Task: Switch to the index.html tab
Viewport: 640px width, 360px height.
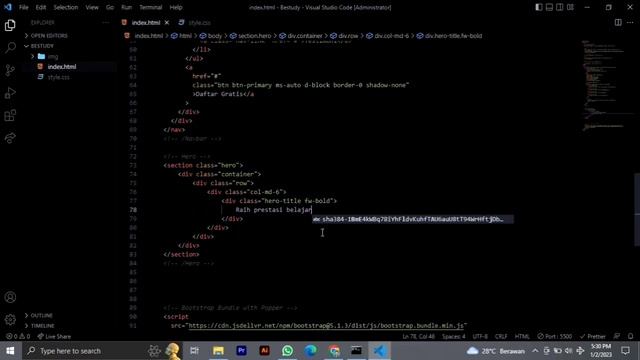Action: click(x=145, y=23)
